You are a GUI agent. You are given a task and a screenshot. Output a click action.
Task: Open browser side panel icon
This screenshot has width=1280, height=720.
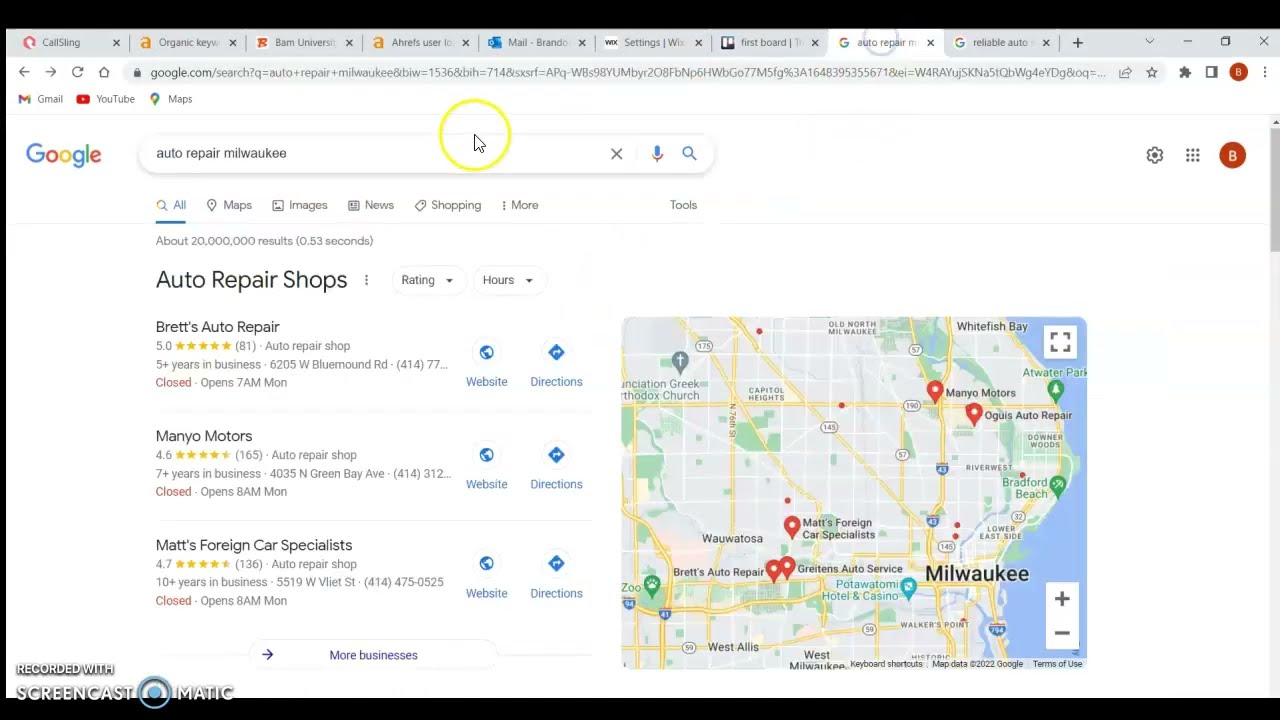(x=1211, y=72)
